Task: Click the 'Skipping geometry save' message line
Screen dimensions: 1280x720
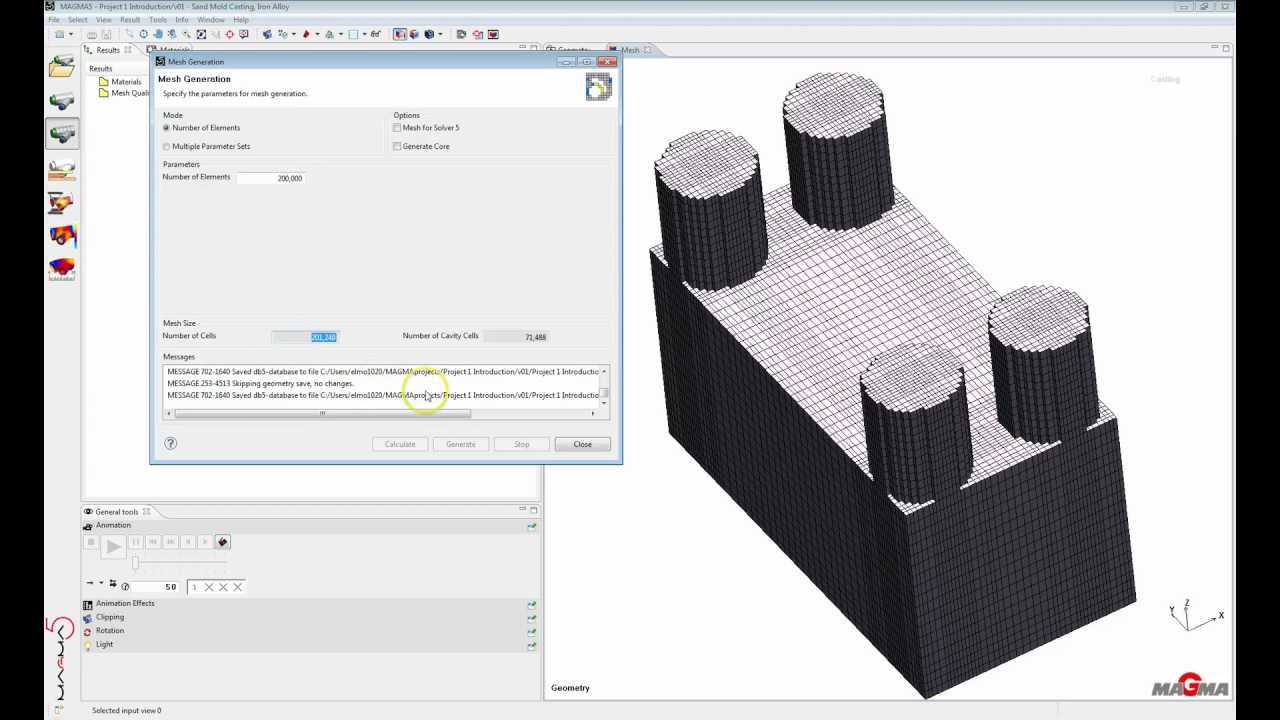Action: tap(261, 383)
